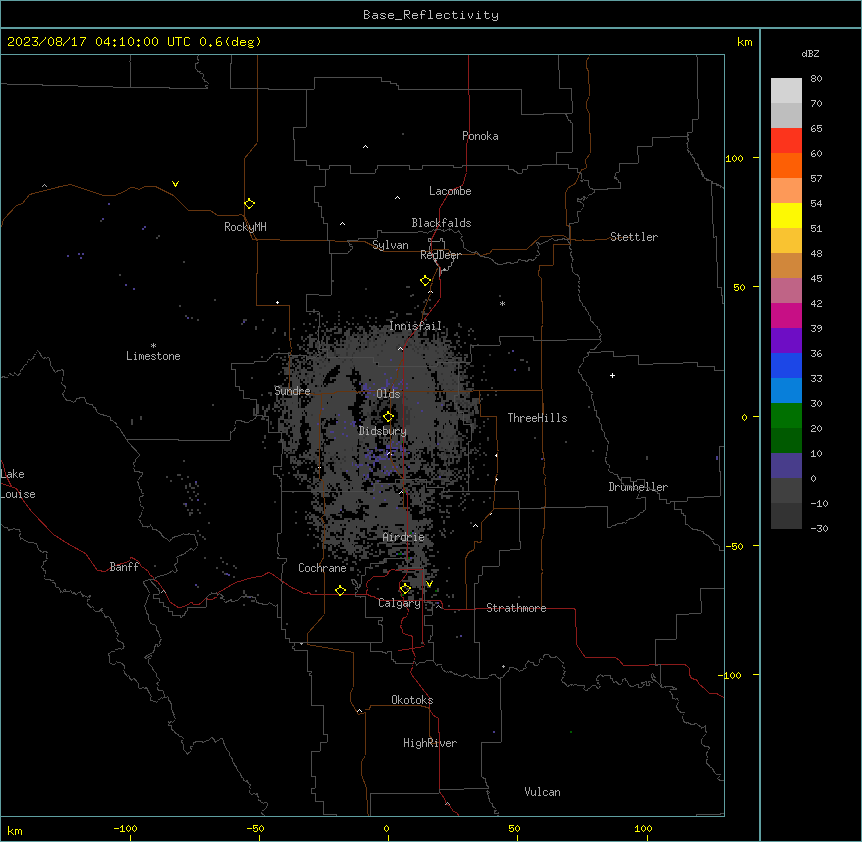The height and width of the screenshot is (842, 862).
Task: Click the Okotoks town label
Action: pyautogui.click(x=412, y=700)
